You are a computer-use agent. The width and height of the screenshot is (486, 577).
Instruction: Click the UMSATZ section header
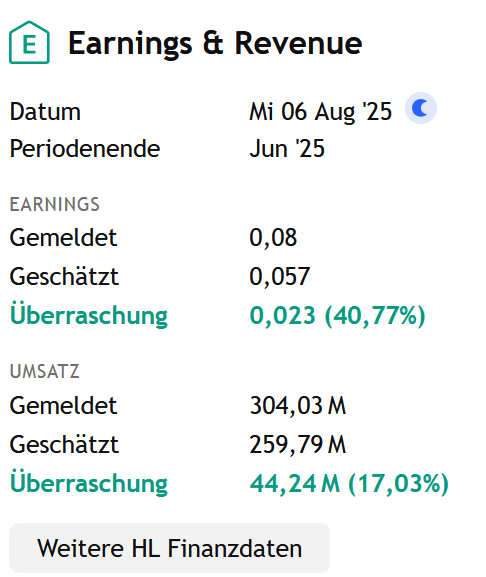45,372
